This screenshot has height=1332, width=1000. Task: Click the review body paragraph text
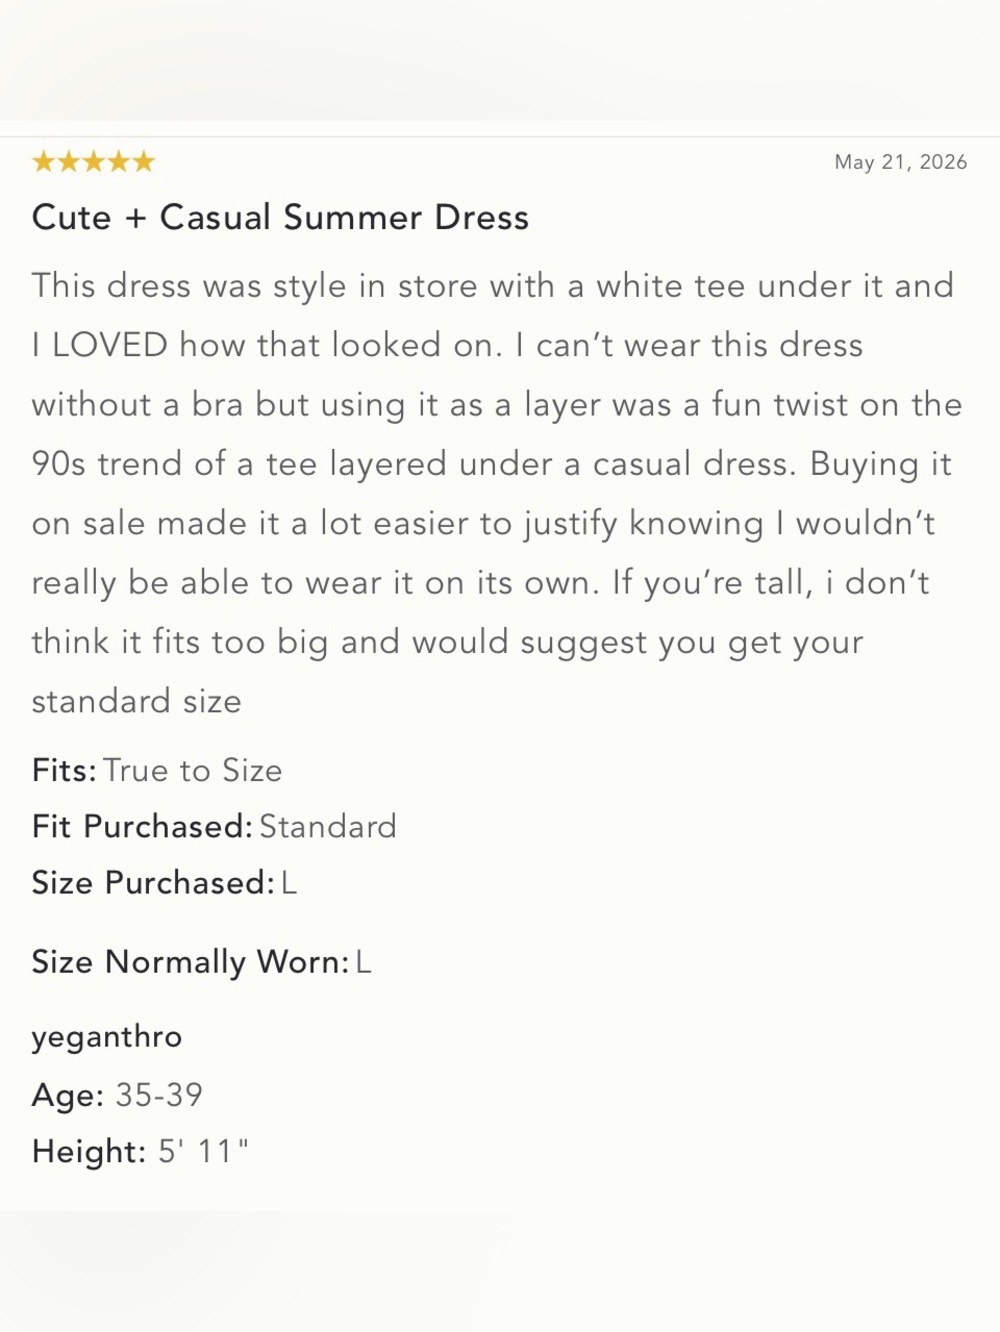point(497,493)
